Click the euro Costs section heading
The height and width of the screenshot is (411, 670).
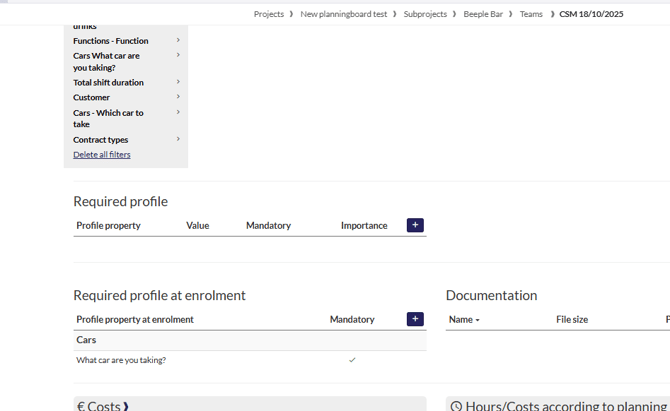tap(101, 405)
